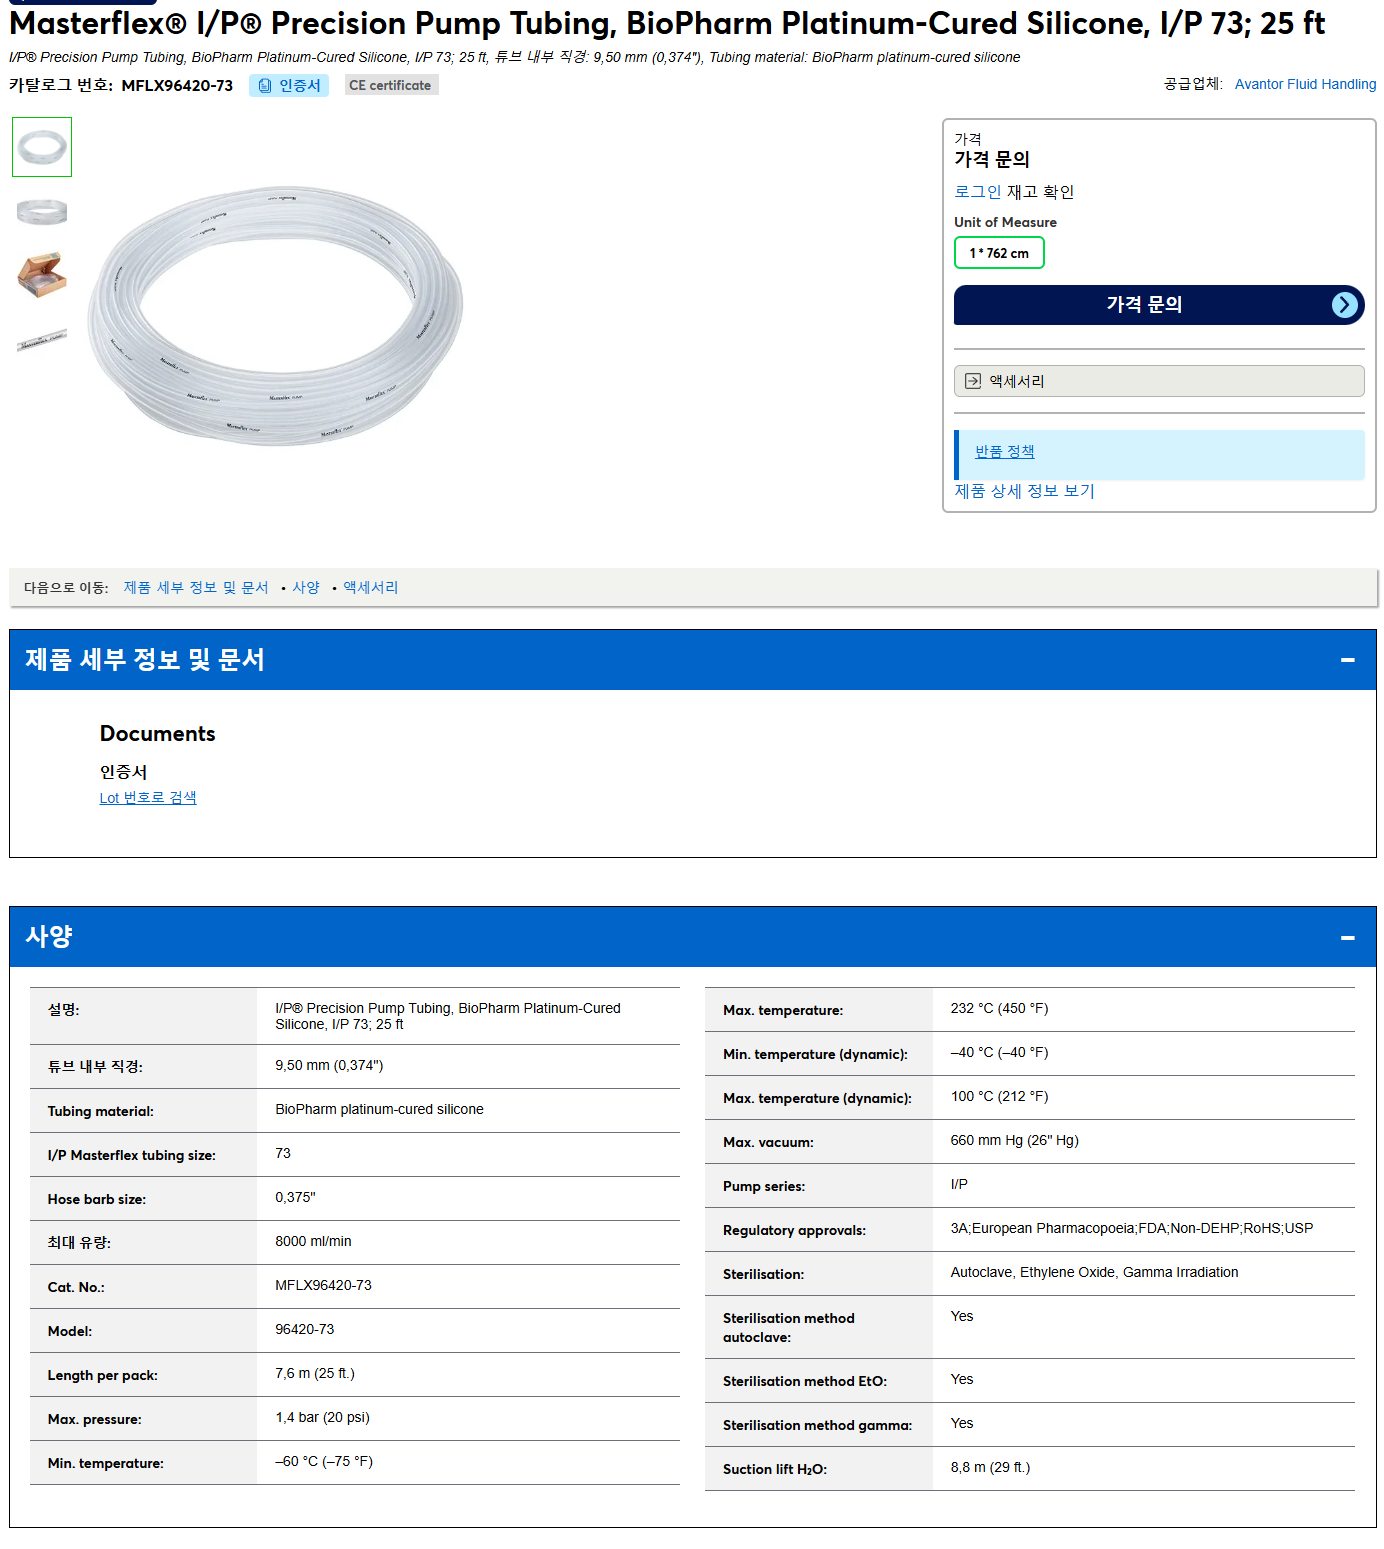
Task: Click the 액세서리 arrow box icon
Action: point(973,381)
